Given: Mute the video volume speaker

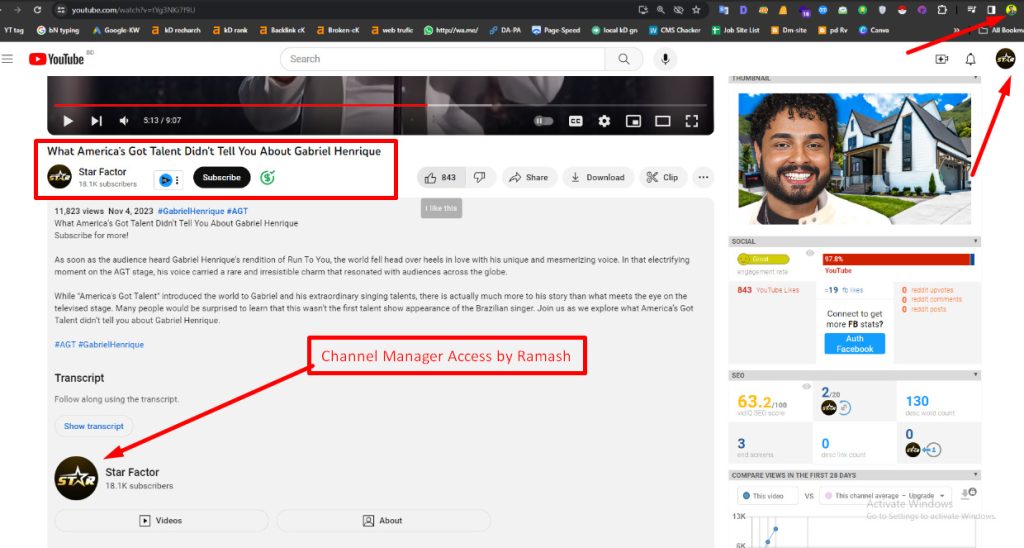Looking at the screenshot, I should click(x=124, y=121).
